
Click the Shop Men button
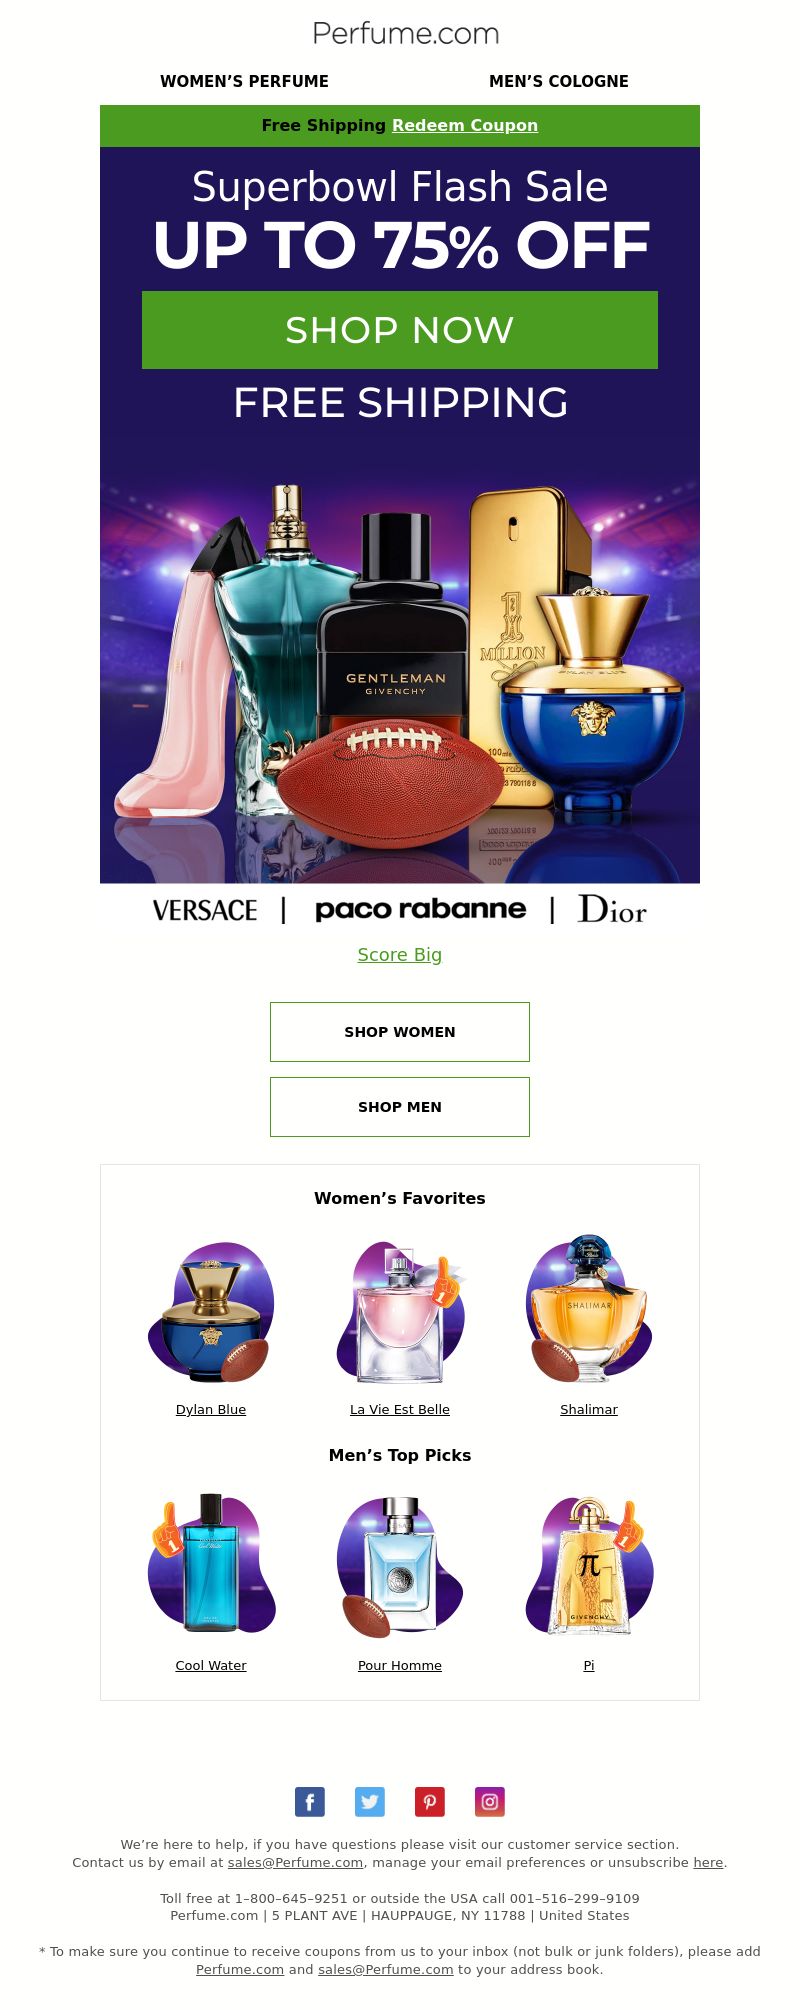click(400, 1107)
